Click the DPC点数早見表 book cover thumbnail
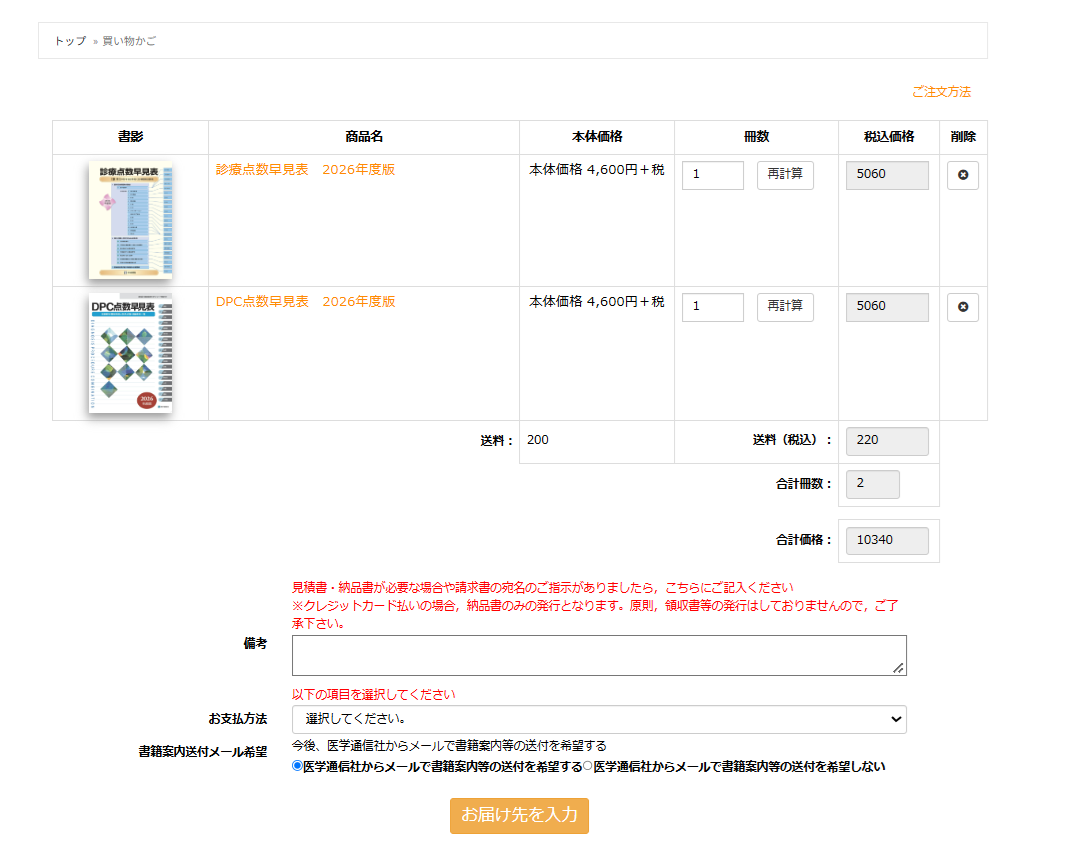The image size is (1082, 851). point(130,353)
